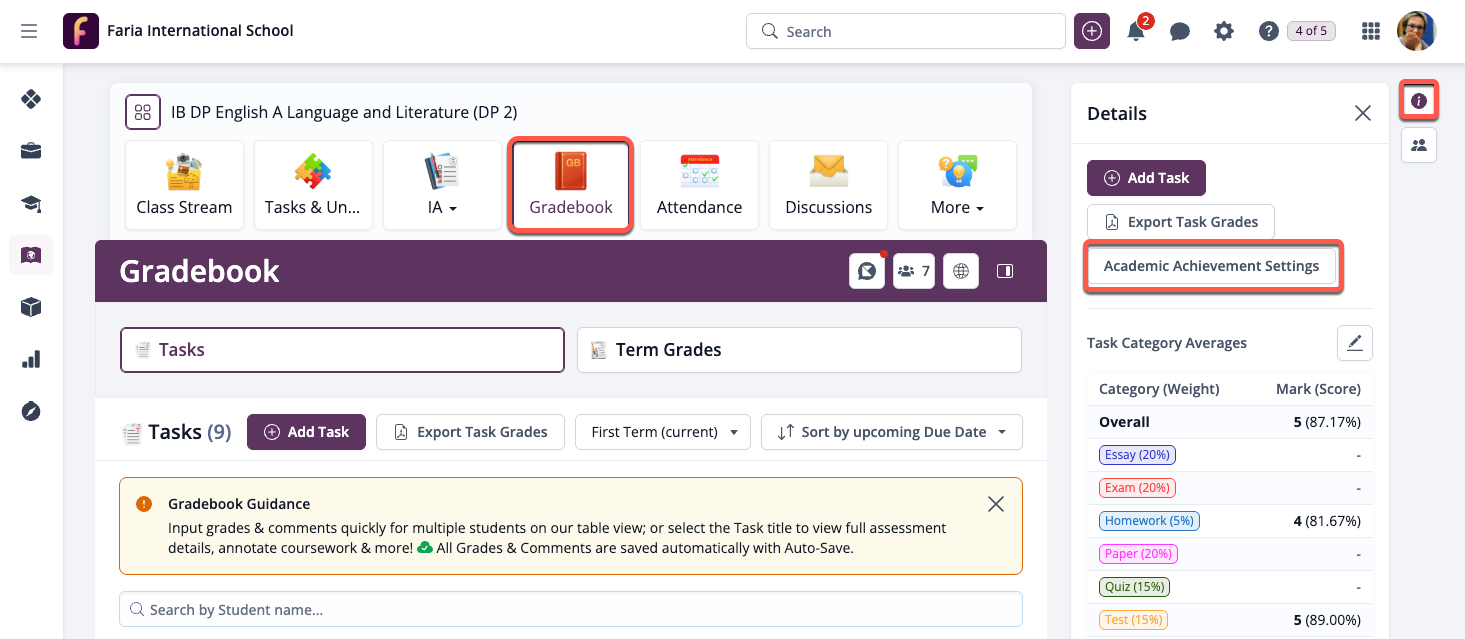Expand the First Term (current) dropdown
Viewport: 1465px width, 639px height.
pos(663,432)
